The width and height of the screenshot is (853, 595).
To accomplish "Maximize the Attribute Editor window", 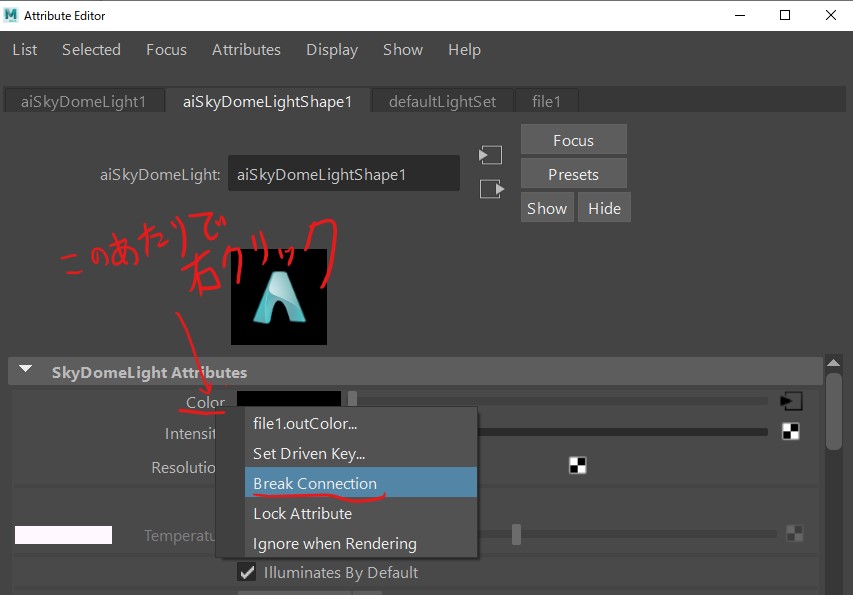I will (x=785, y=15).
